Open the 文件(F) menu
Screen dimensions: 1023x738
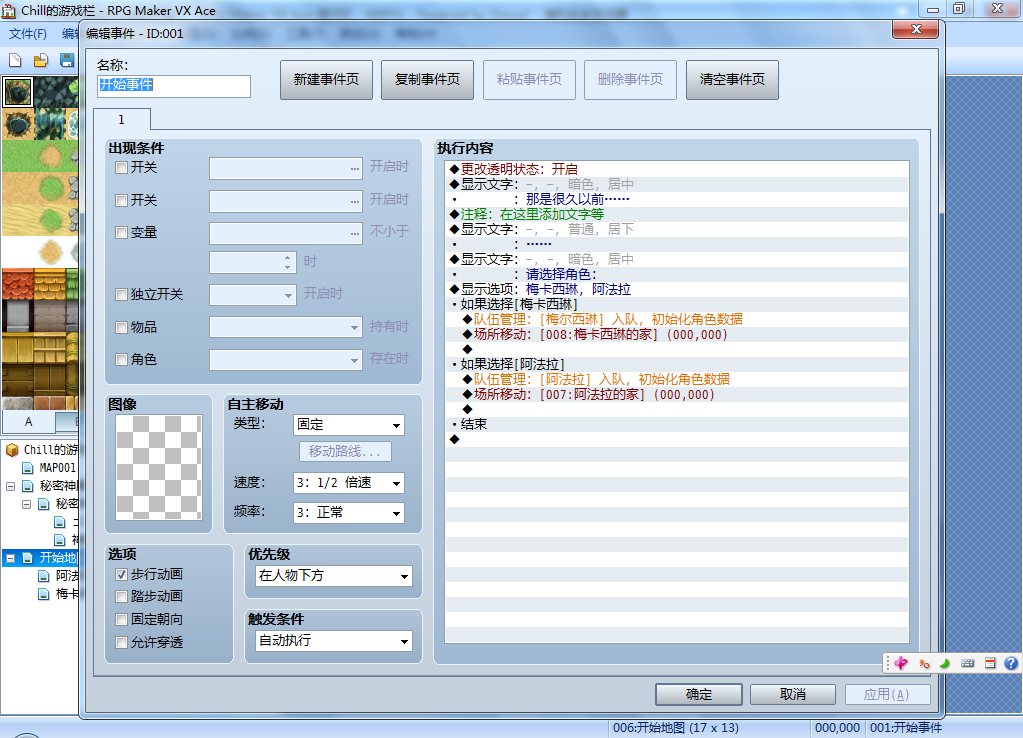(x=27, y=34)
